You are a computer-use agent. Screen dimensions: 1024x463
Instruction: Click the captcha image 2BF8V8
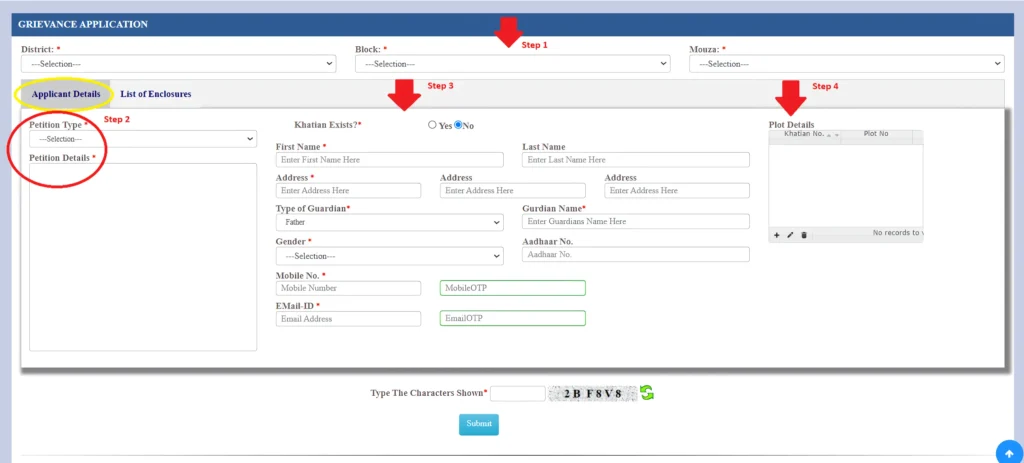(592, 393)
